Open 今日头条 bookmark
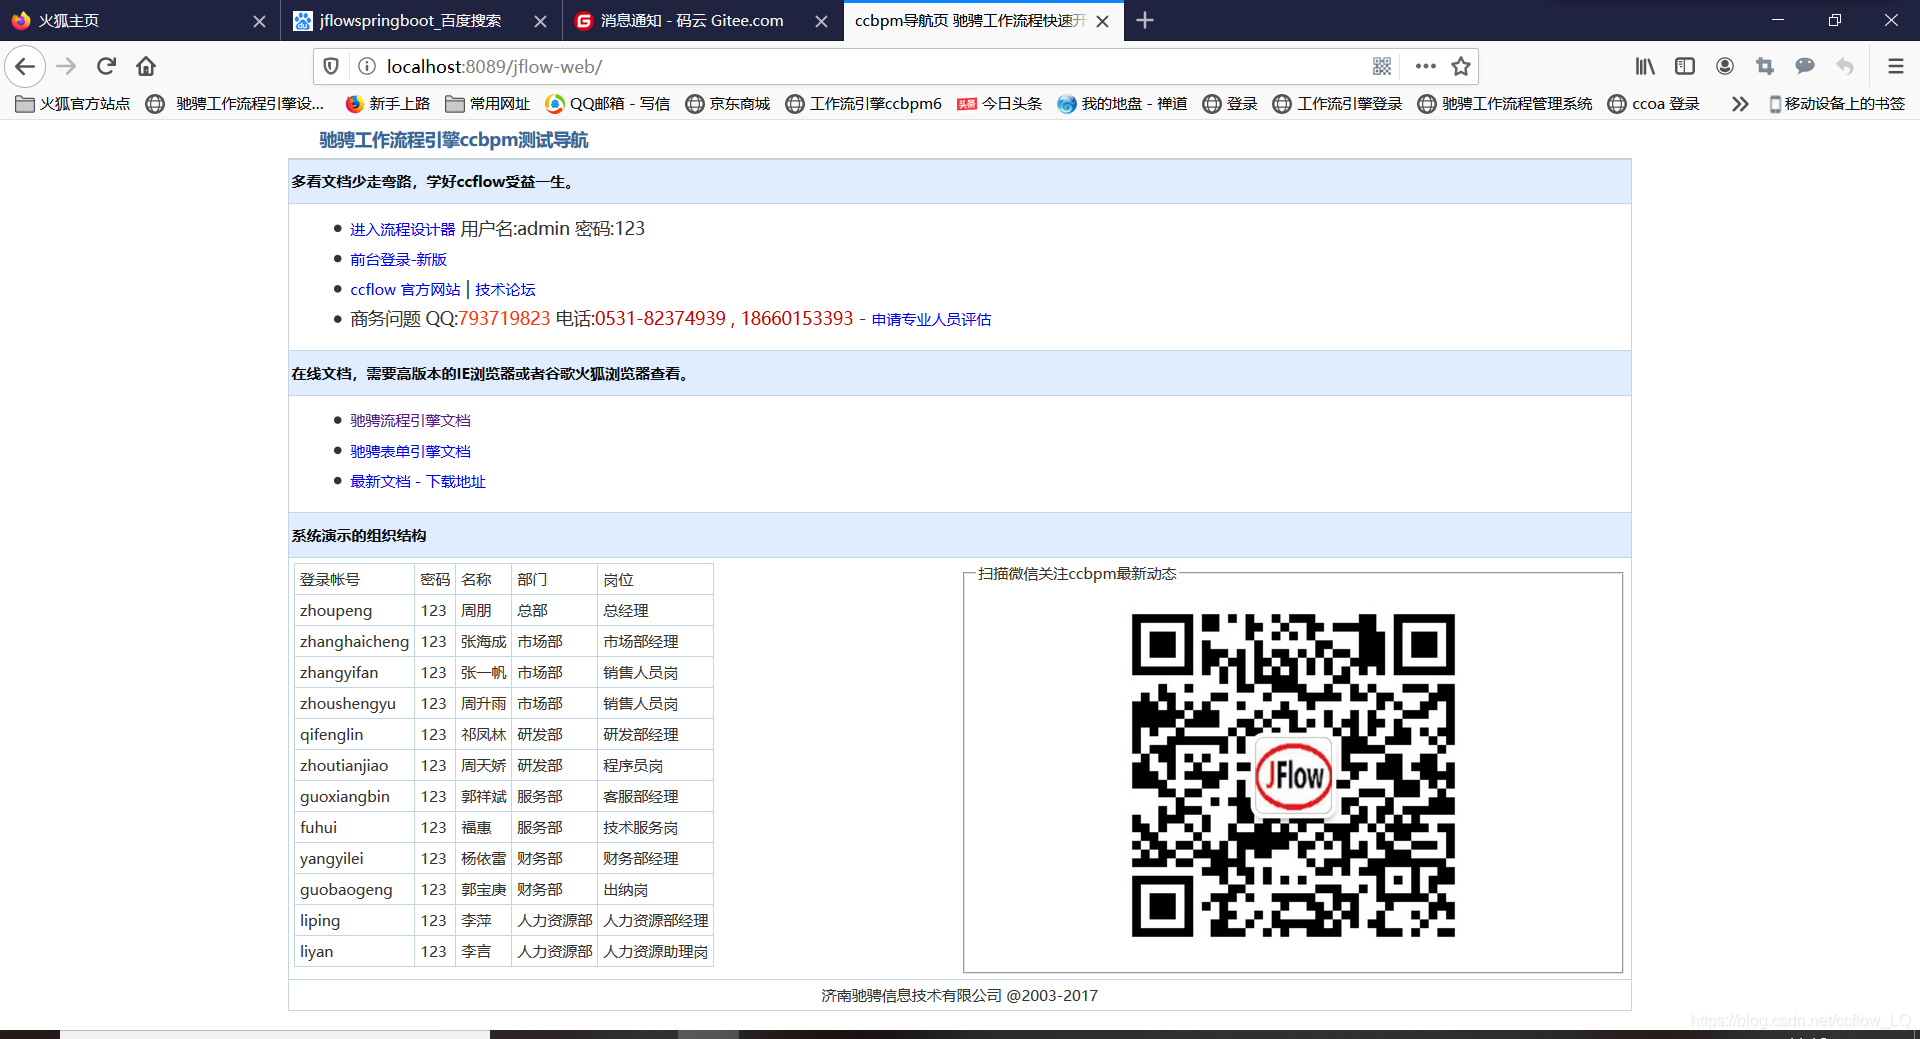1920x1039 pixels. pyautogui.click(x=1000, y=104)
